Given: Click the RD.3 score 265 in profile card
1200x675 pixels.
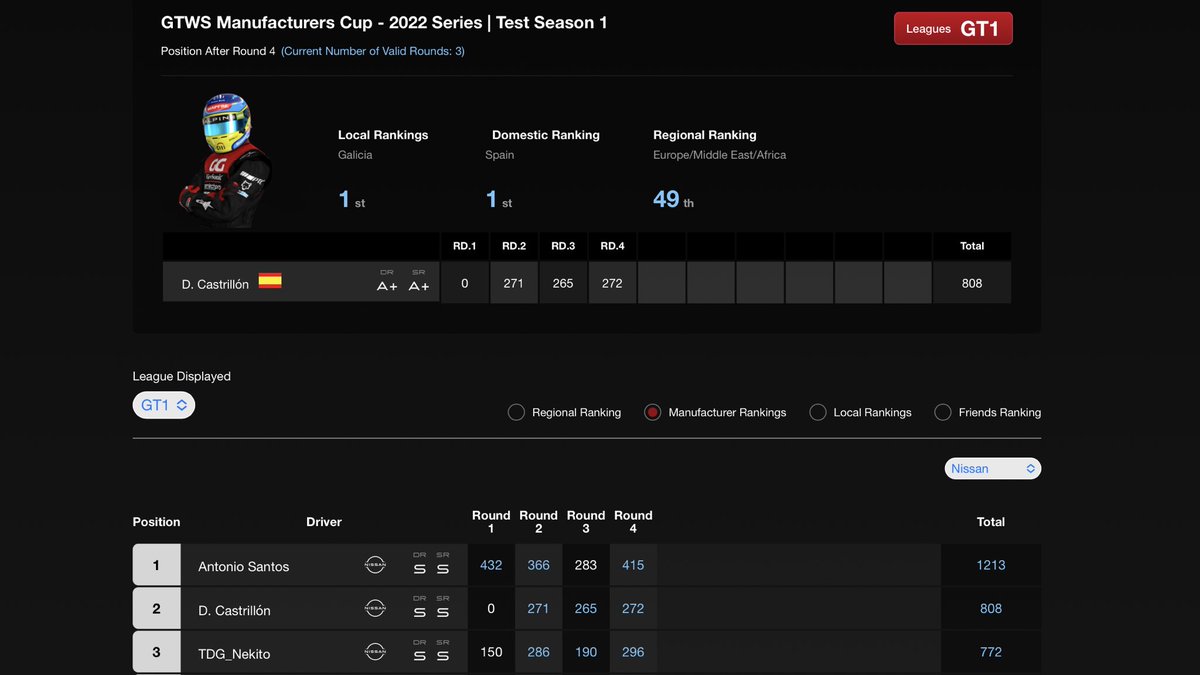Looking at the screenshot, I should click(563, 283).
